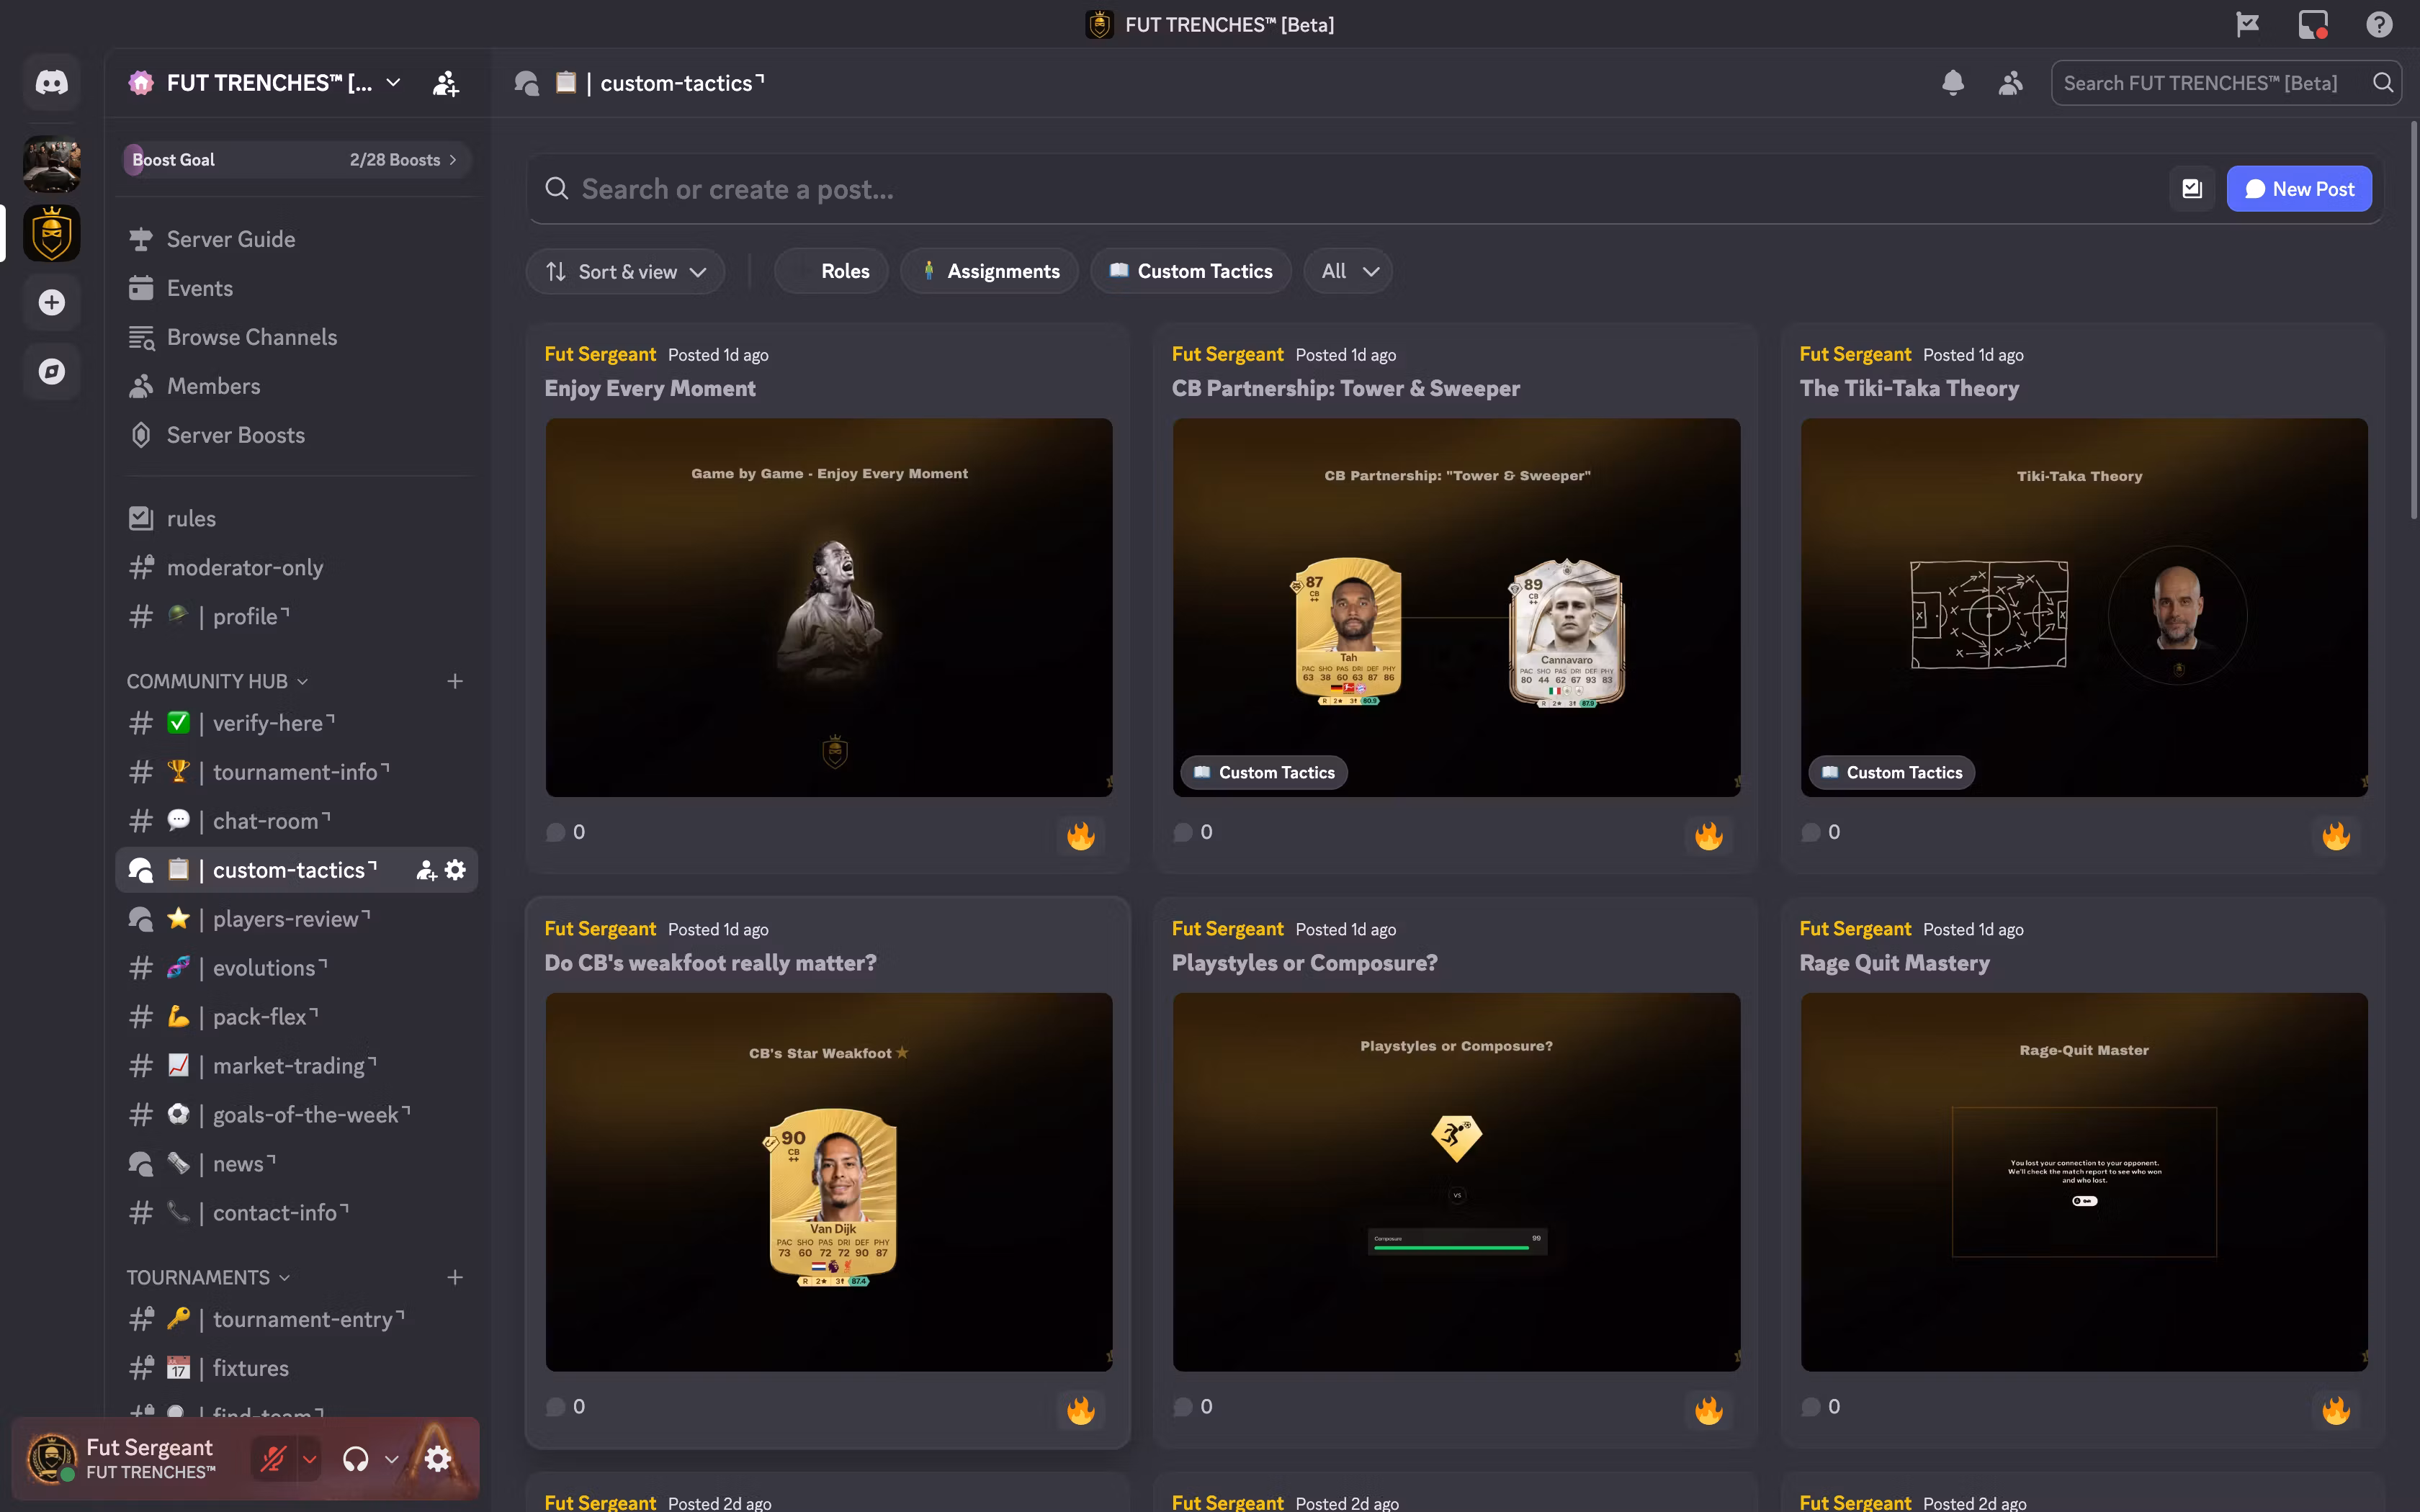2420x1512 pixels.
Task: Open the market-trading channel
Action: (296, 1066)
